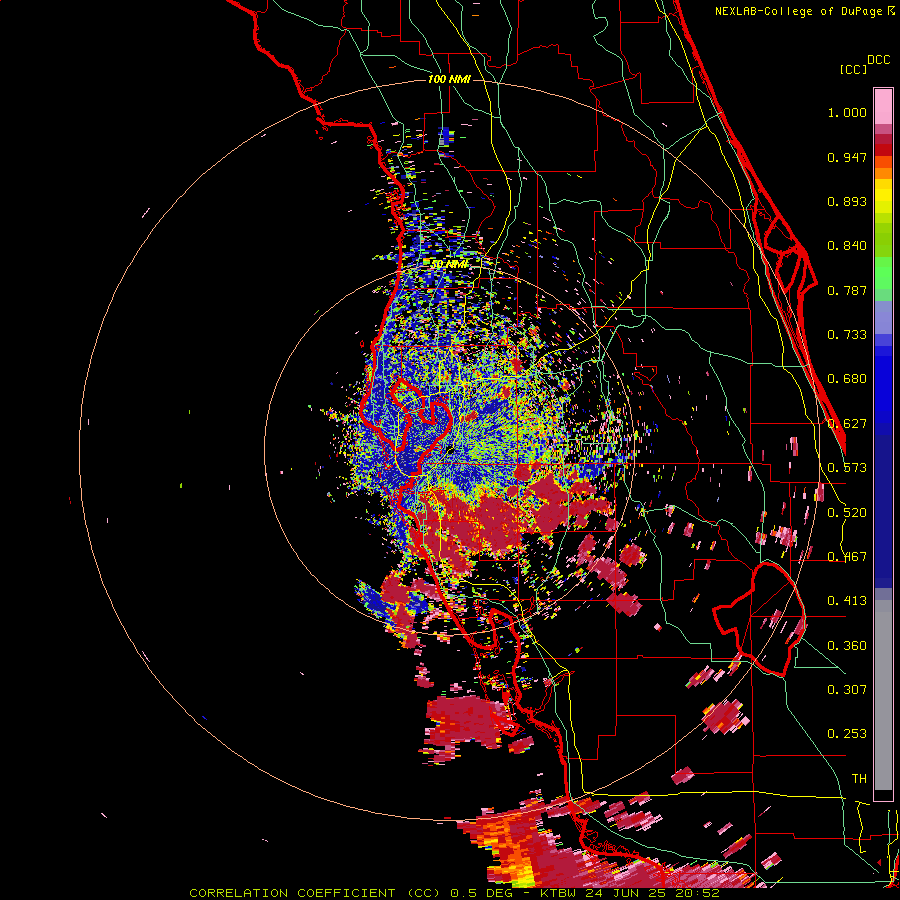
Task: Click the DCC product label above the color bar
Action: [x=878, y=60]
